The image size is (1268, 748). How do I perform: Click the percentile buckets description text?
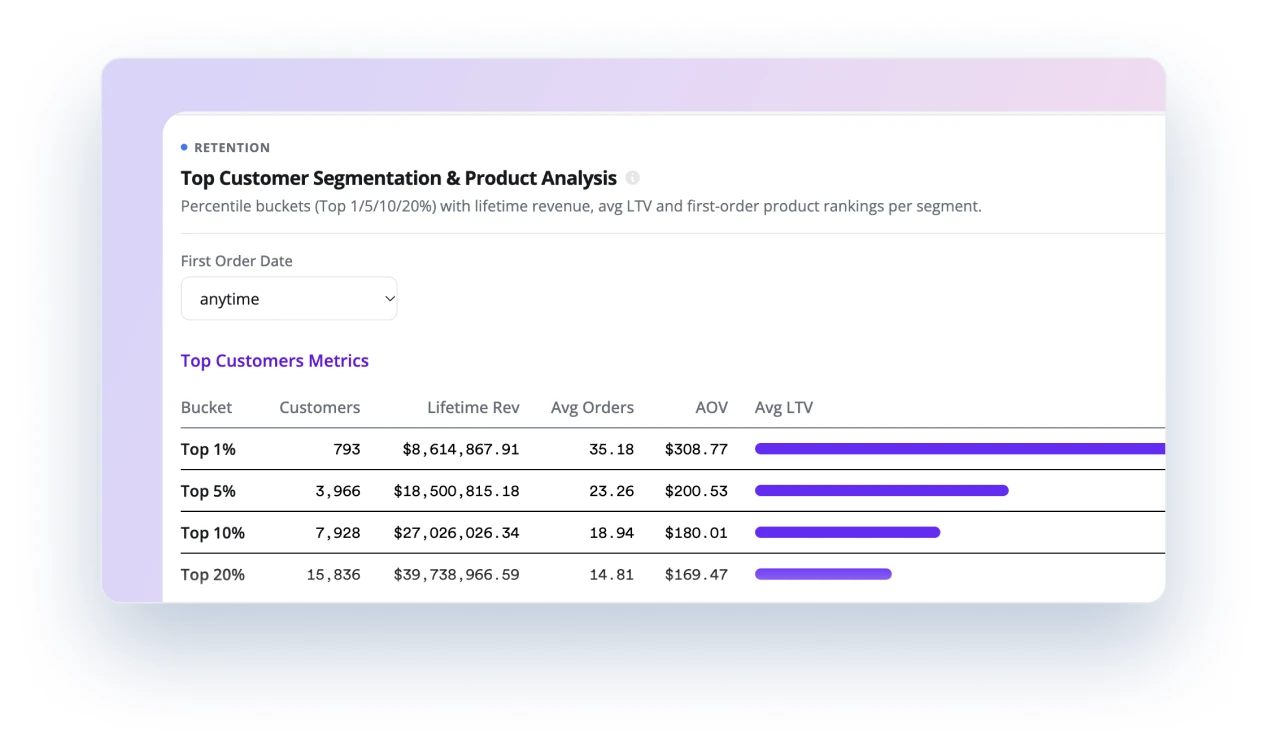[581, 207]
